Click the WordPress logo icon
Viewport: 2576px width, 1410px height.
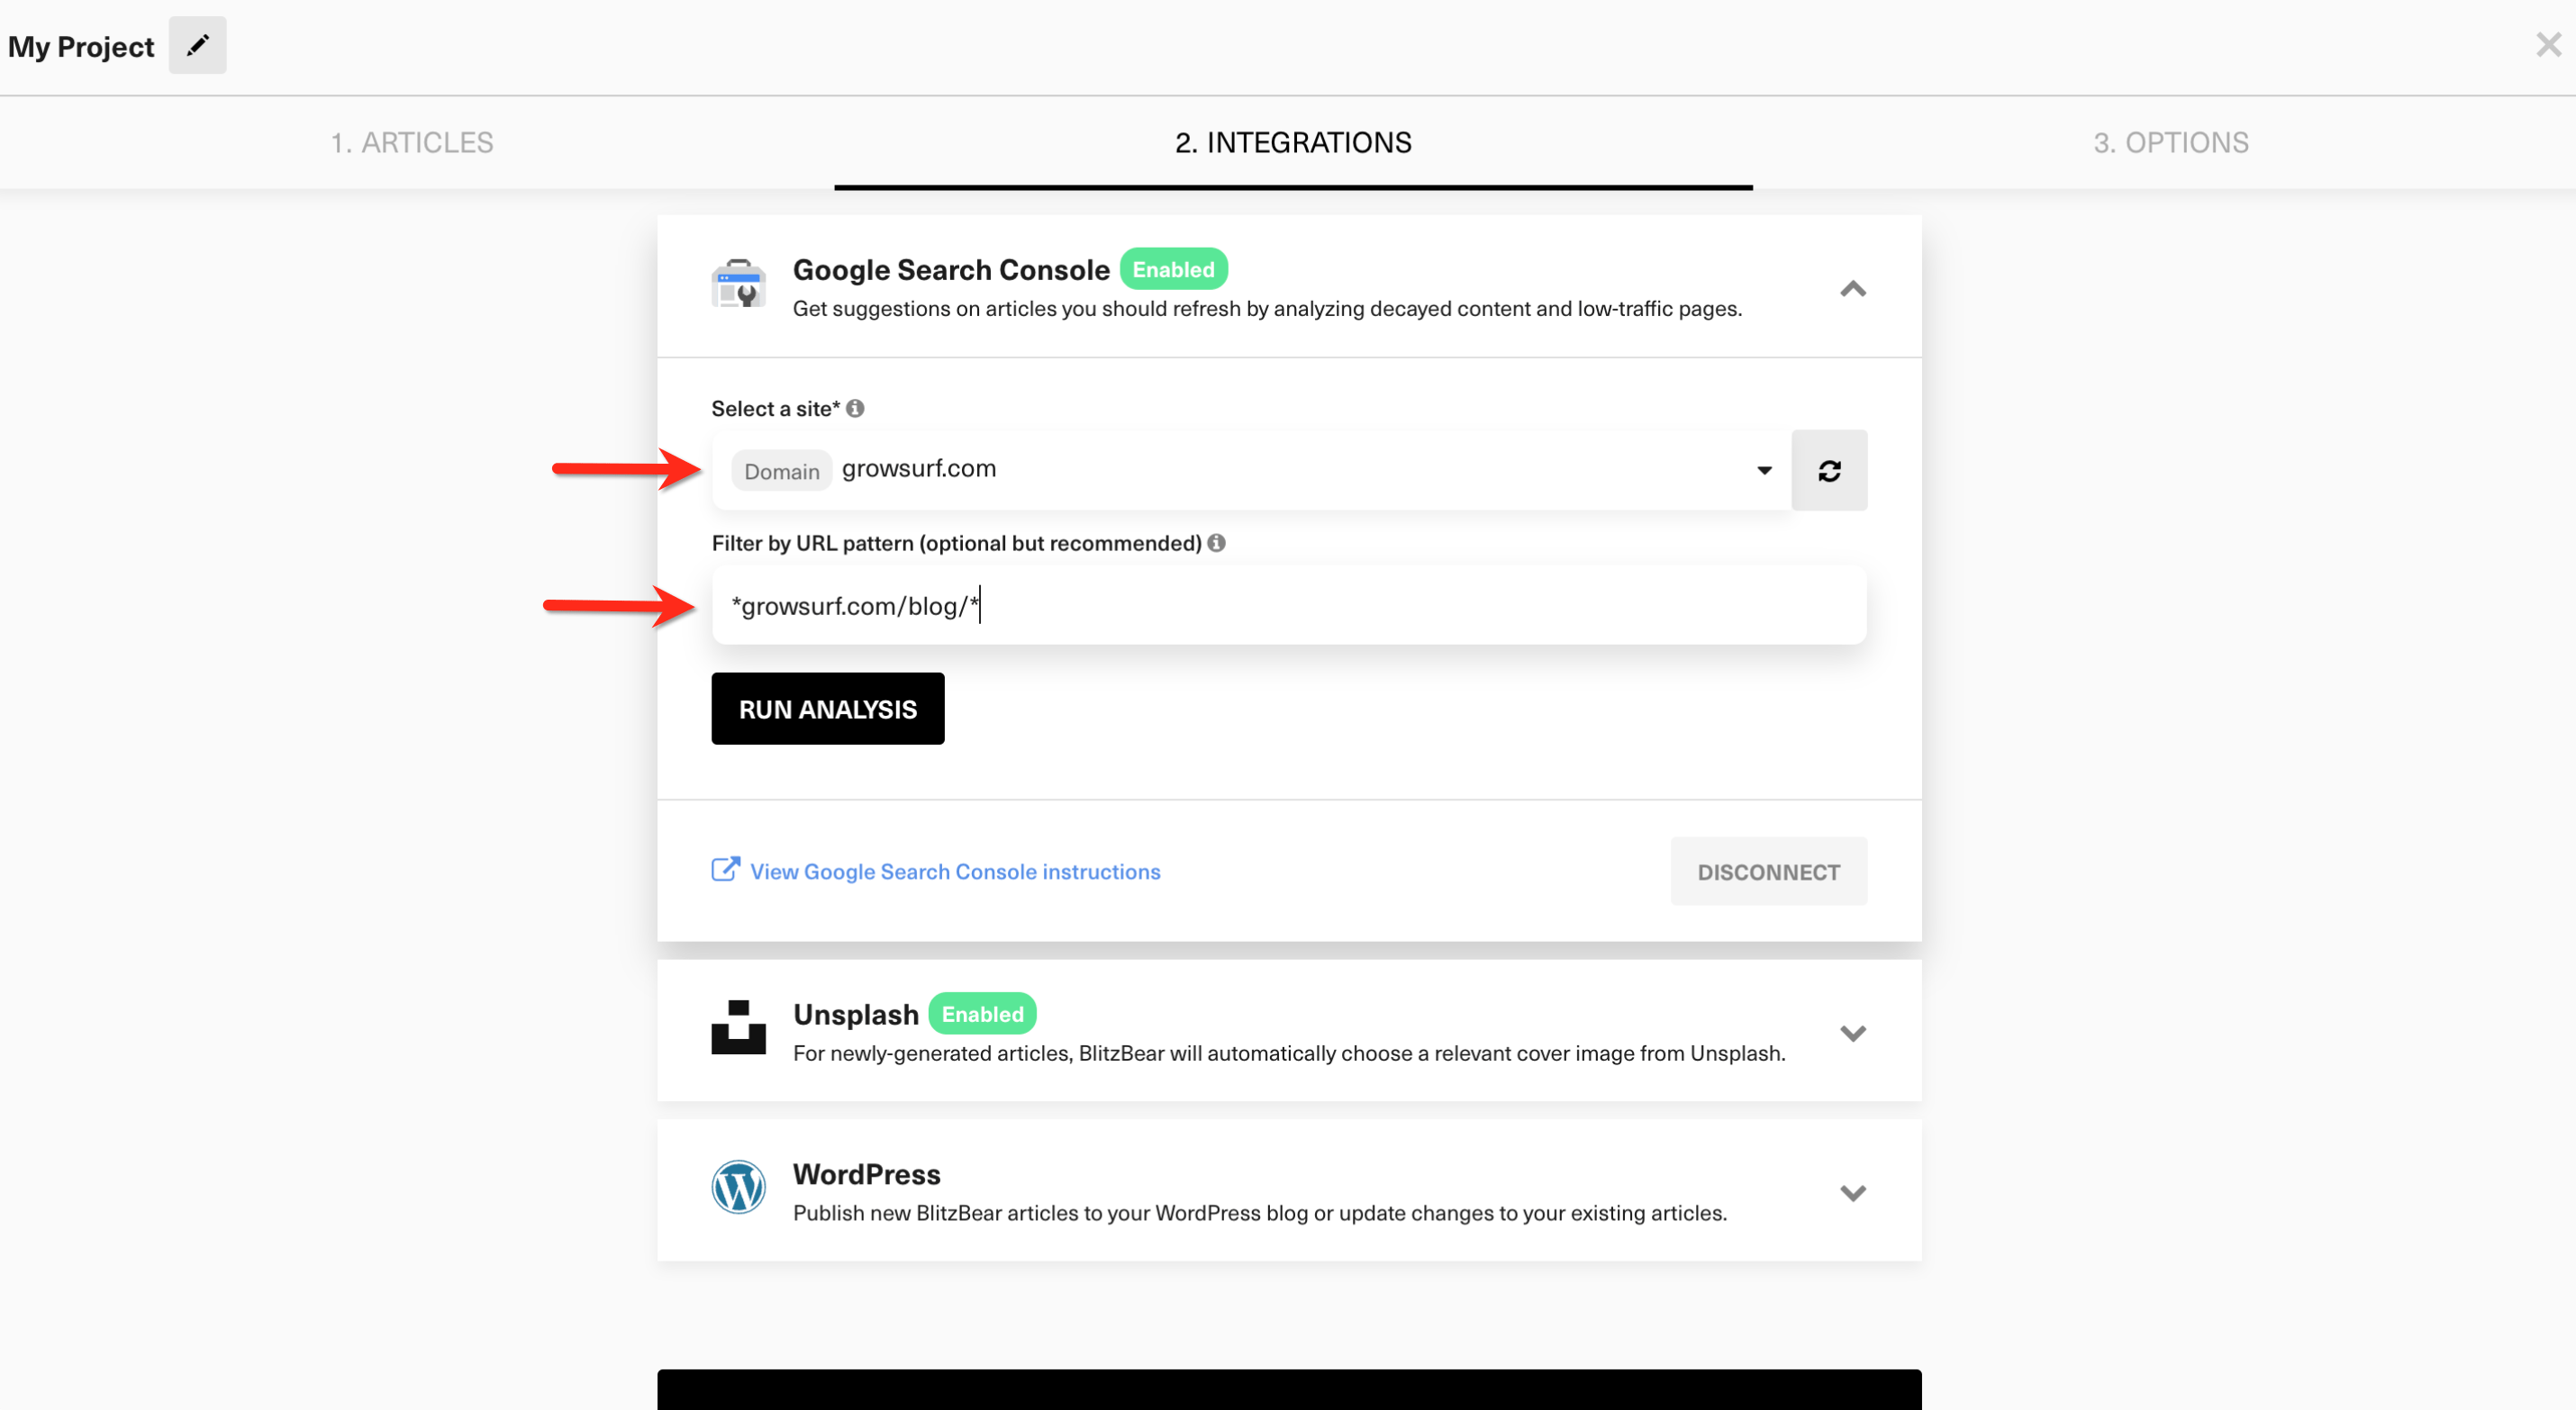[x=738, y=1188]
